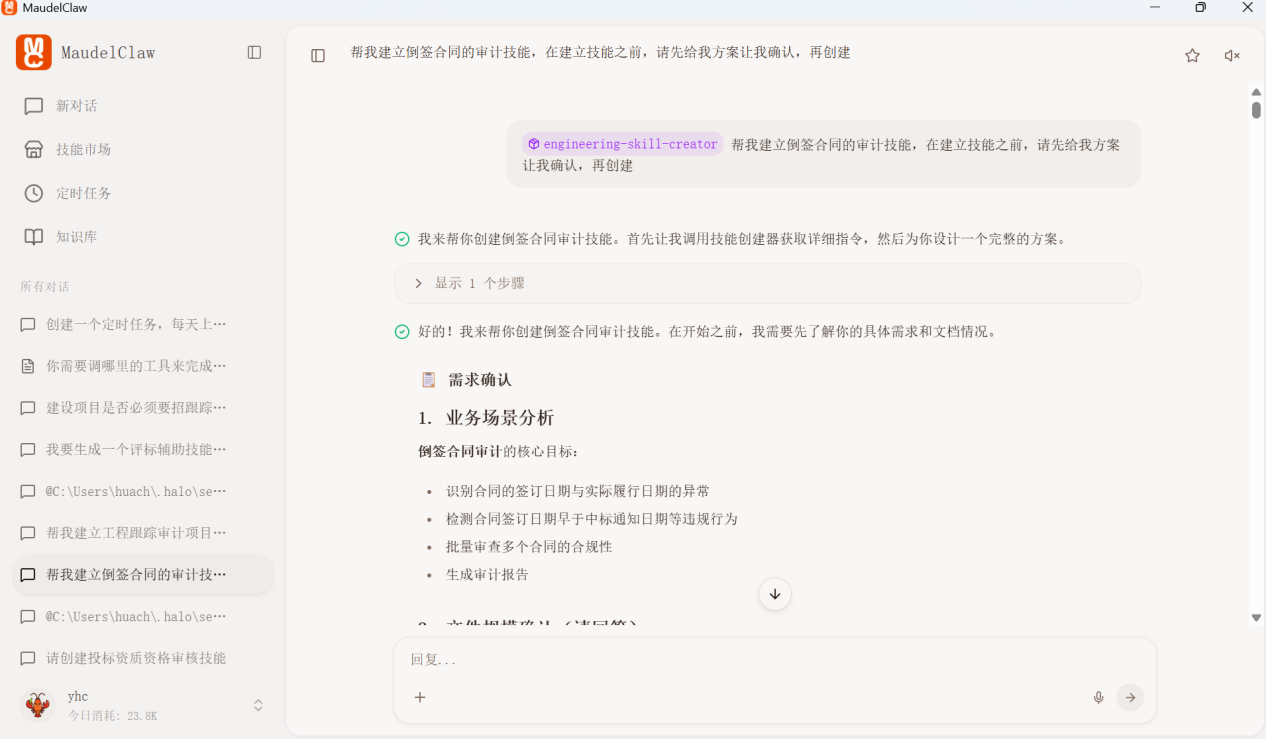Click the MaudelClaw logo icon in sidebar
Image resolution: width=1266 pixels, height=739 pixels.
coord(34,52)
